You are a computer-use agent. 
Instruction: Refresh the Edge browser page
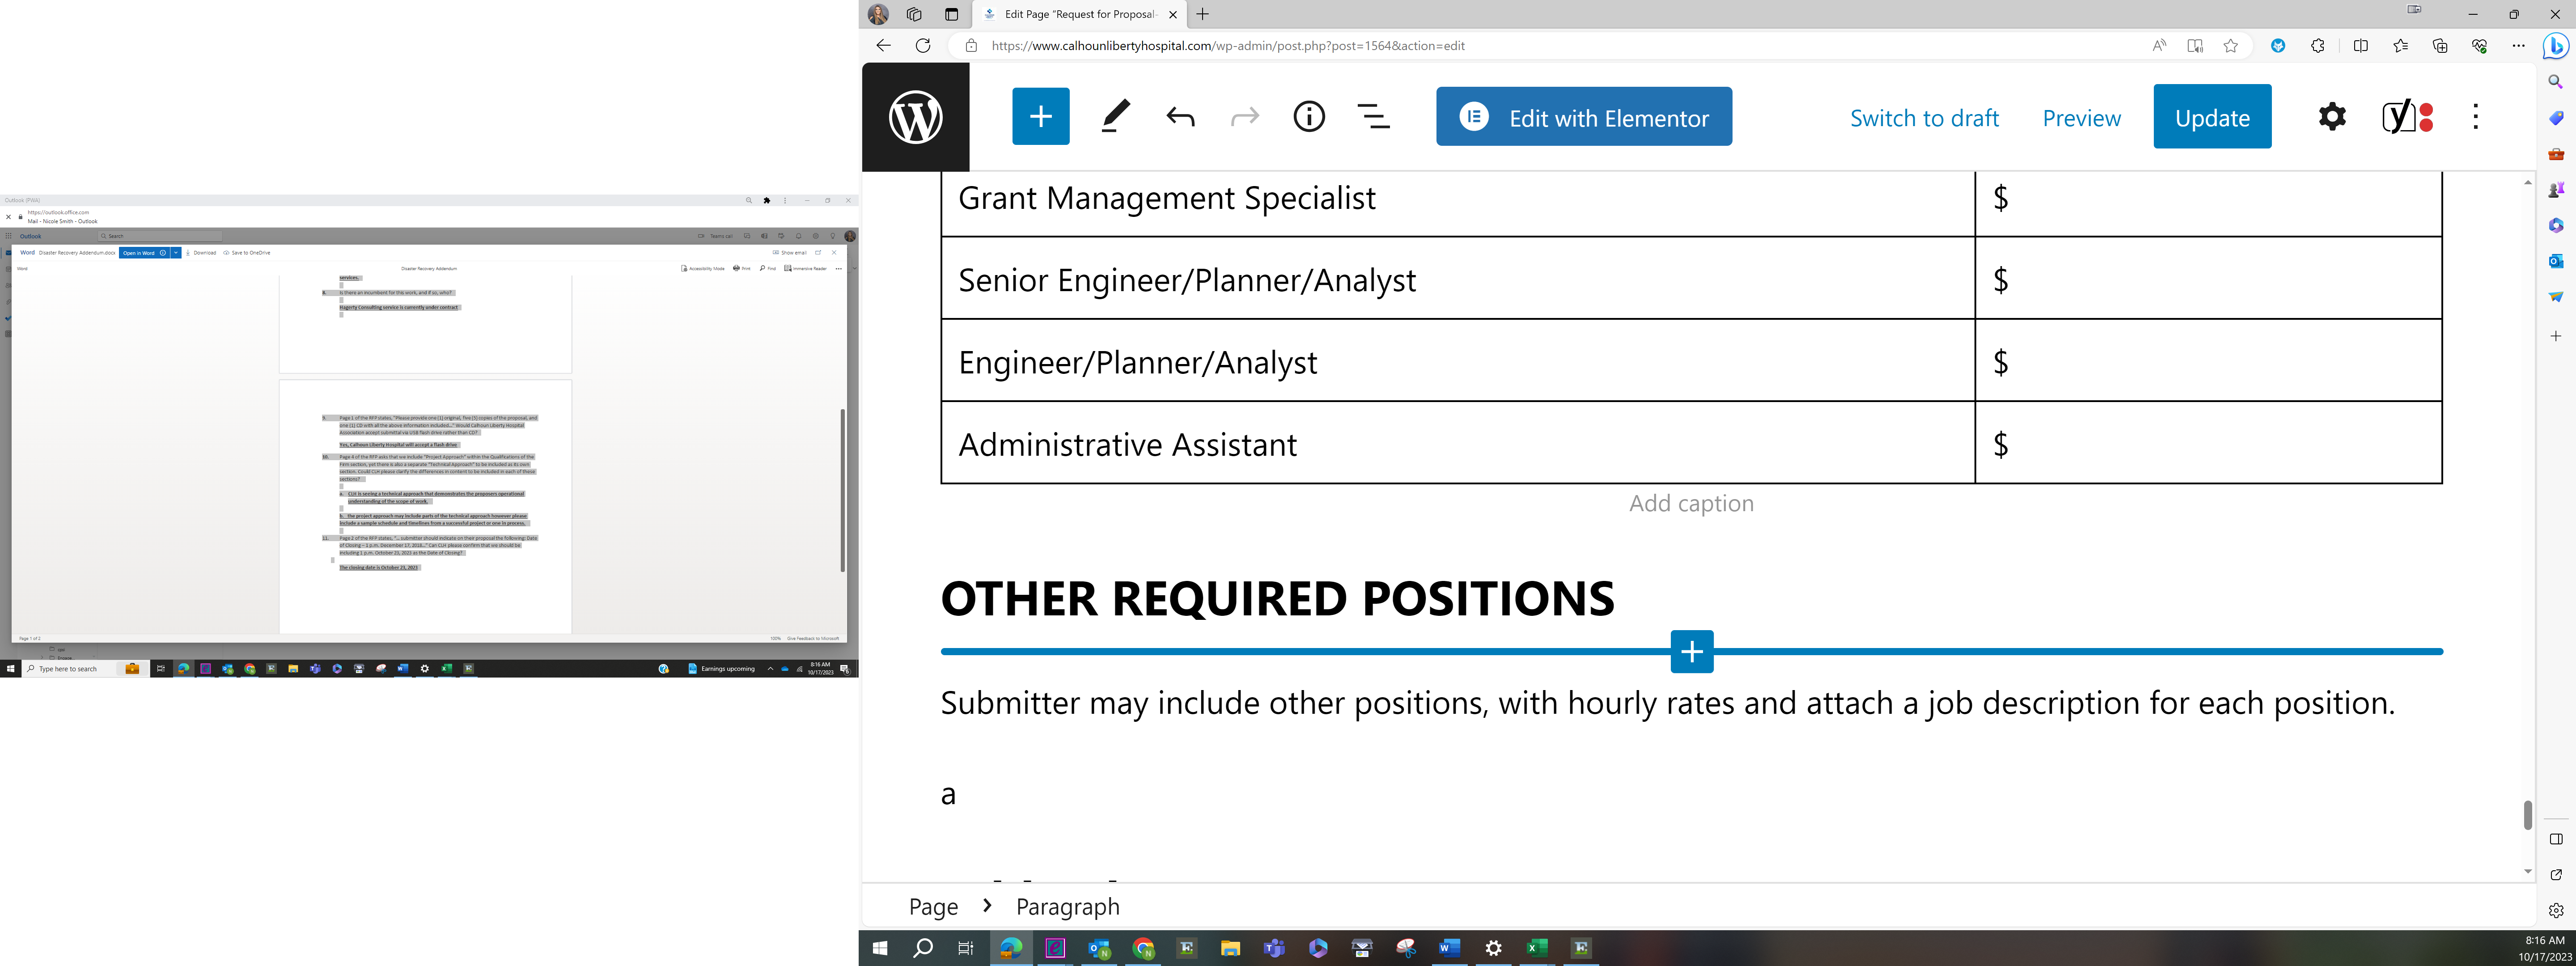point(923,45)
